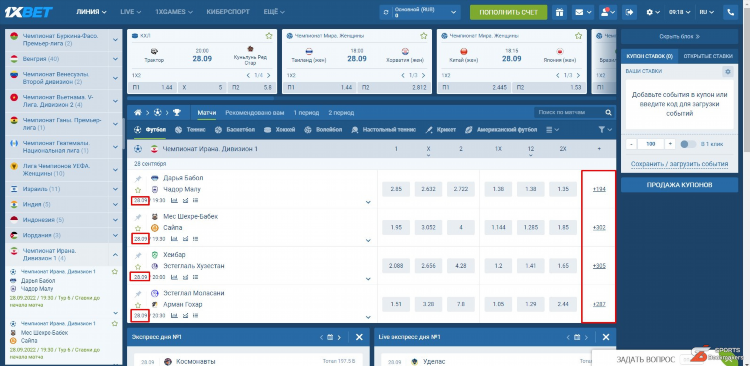Close the Live экспресс дня №1 panel
This screenshot has width=750, height=366.
pyautogui.click(x=606, y=337)
